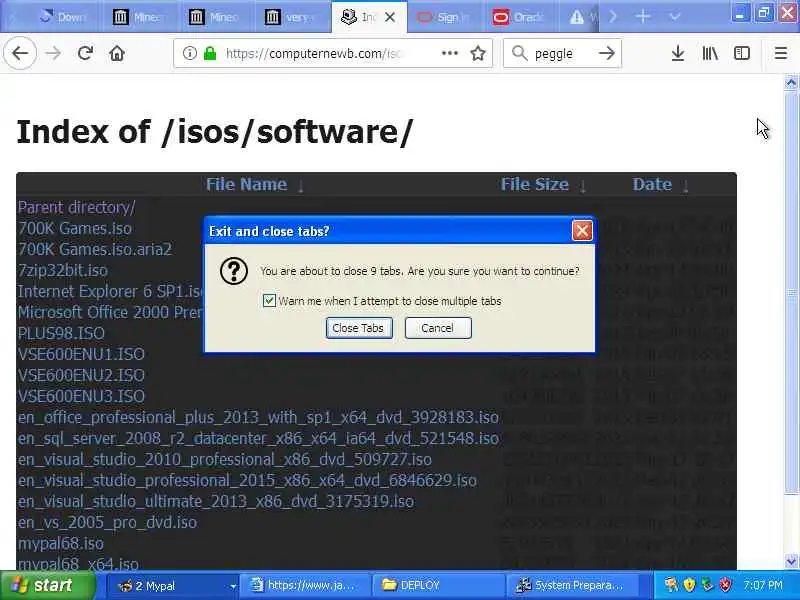
Task: Toggle the sidebar icon
Action: [741, 53]
